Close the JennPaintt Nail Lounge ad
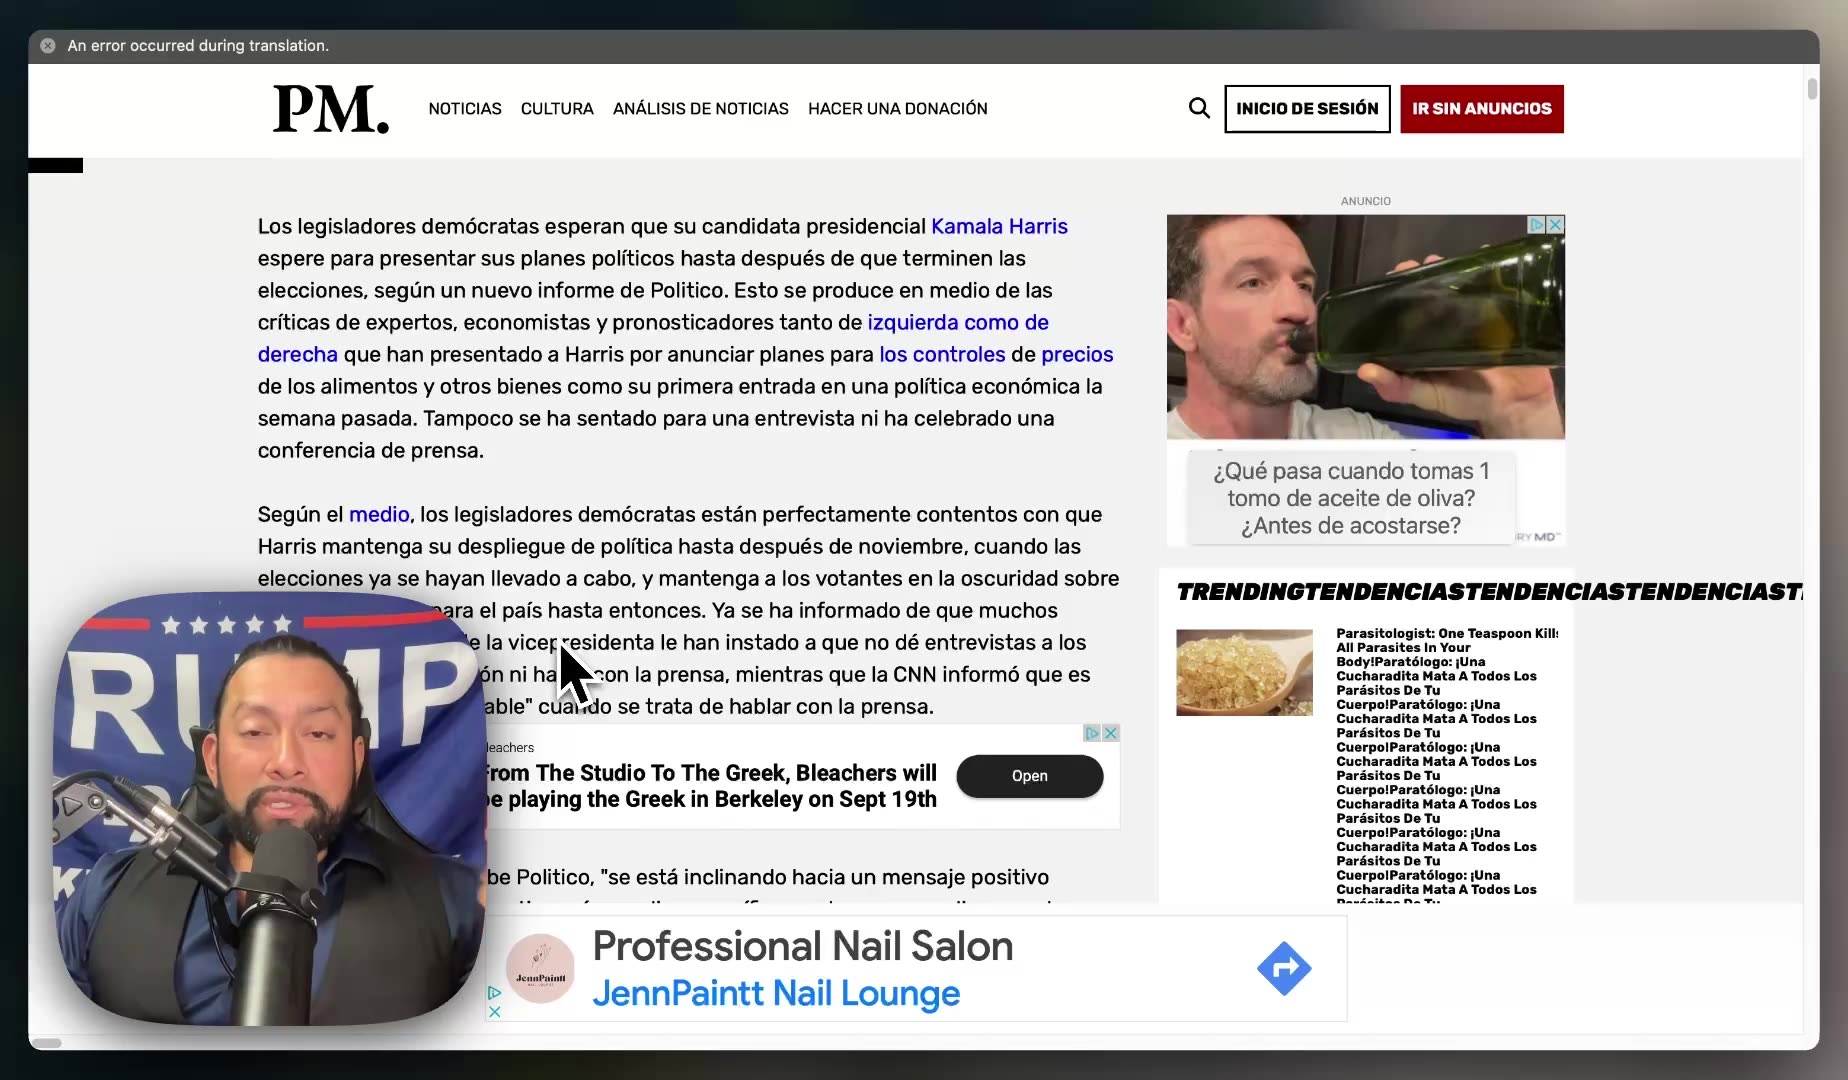Screen dimensions: 1848x1080 click(x=494, y=1011)
